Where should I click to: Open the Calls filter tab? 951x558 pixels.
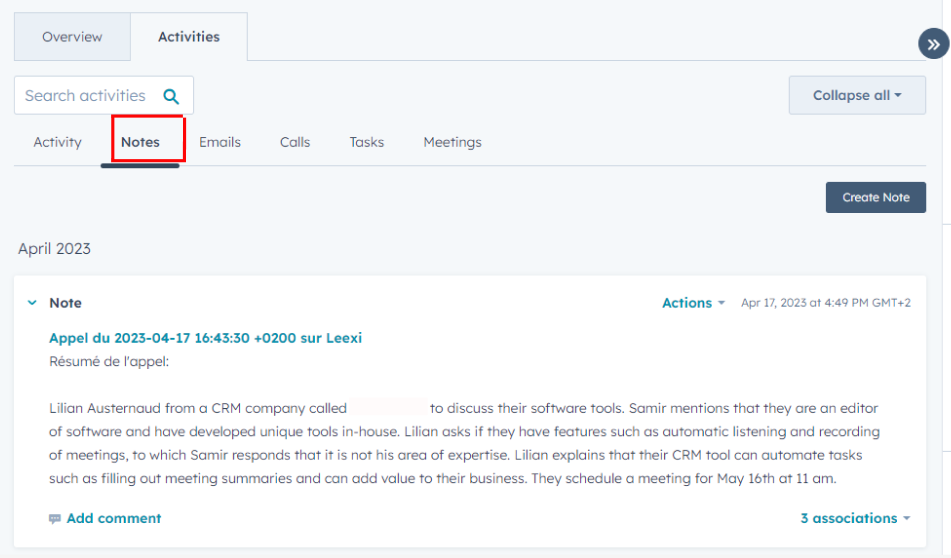coord(295,142)
